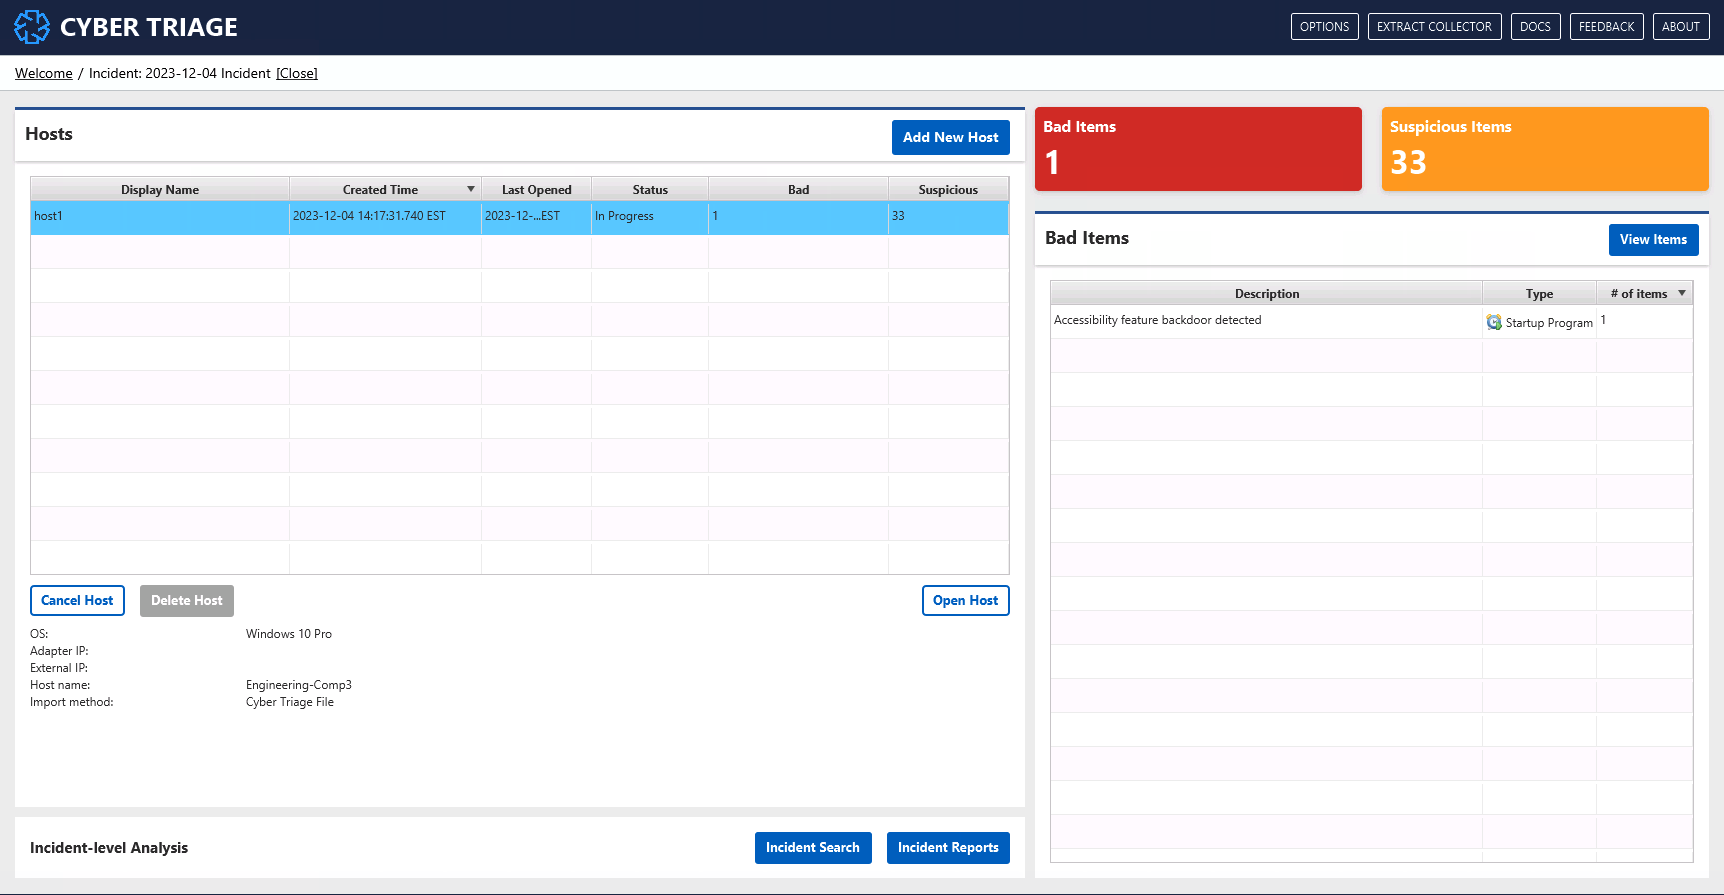1724x895 pixels.
Task: Open Incident Search
Action: [x=813, y=848]
